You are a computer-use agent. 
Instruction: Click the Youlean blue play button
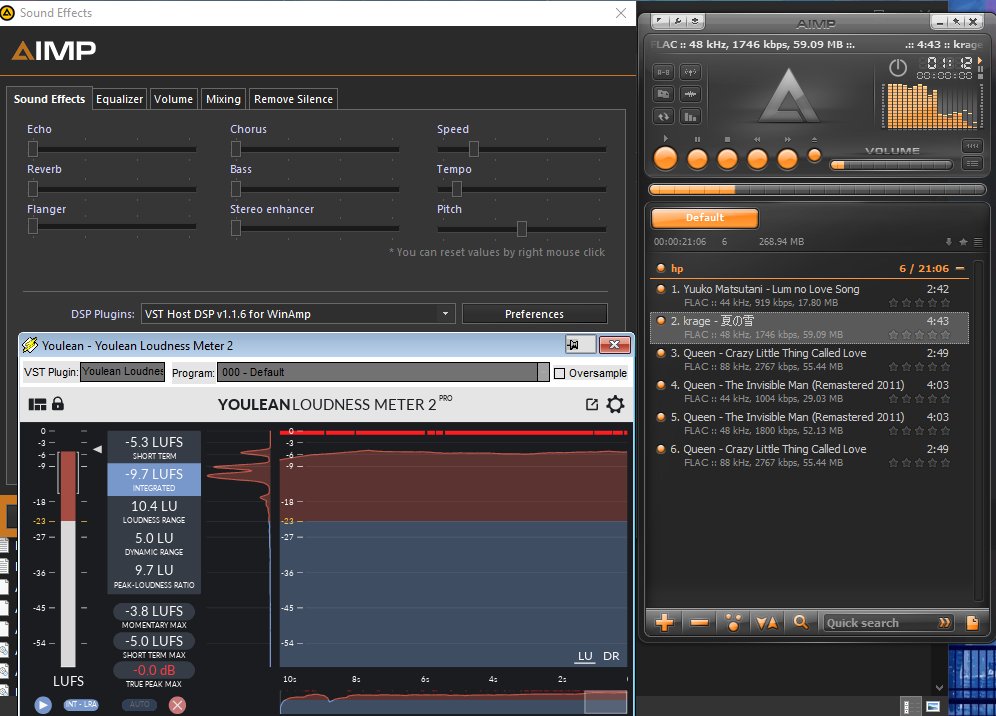click(x=43, y=705)
